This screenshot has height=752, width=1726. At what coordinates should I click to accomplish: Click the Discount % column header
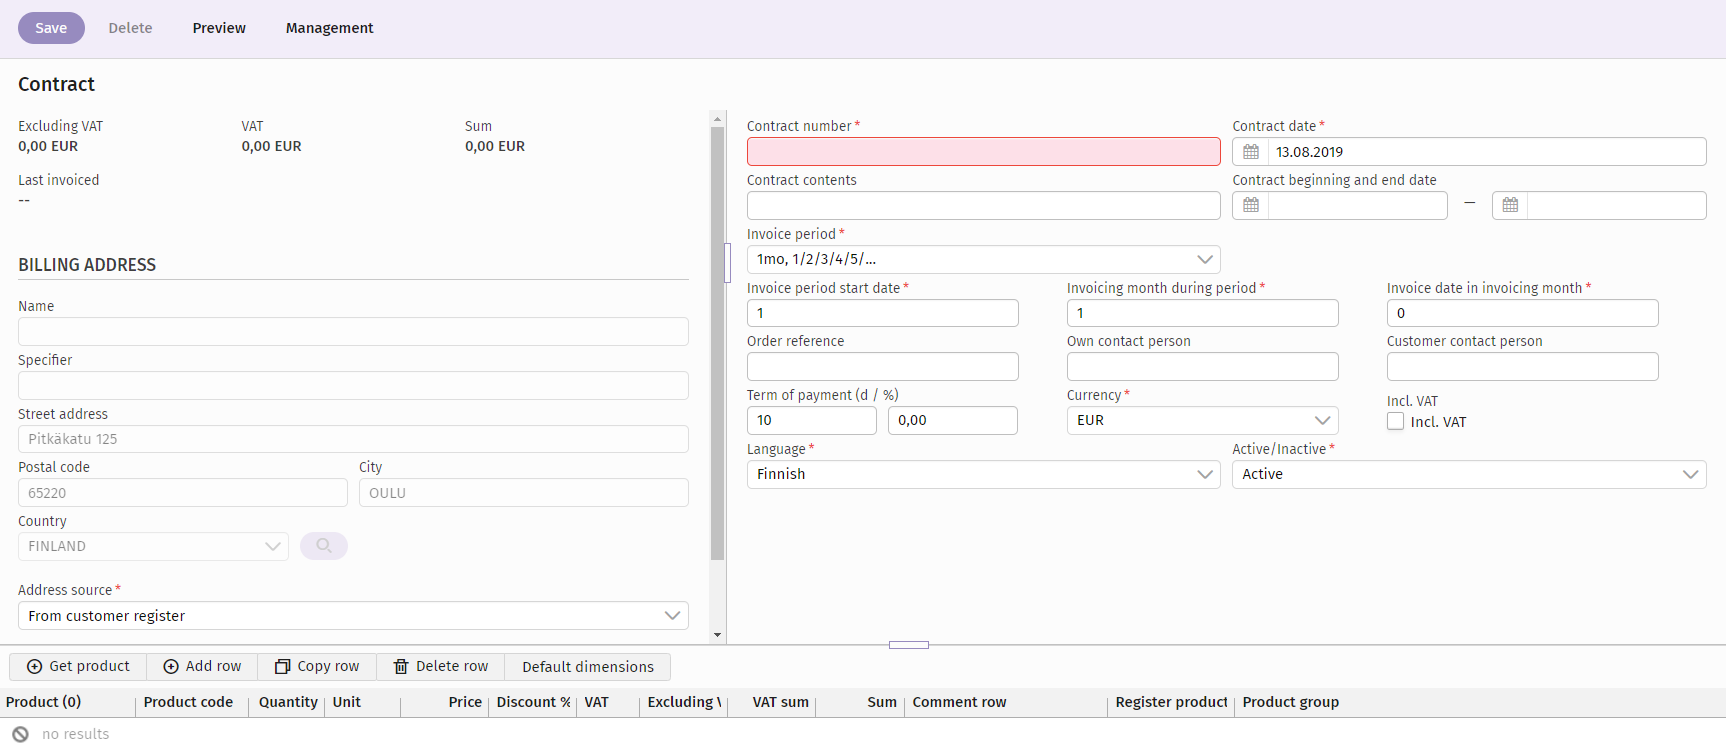click(534, 702)
